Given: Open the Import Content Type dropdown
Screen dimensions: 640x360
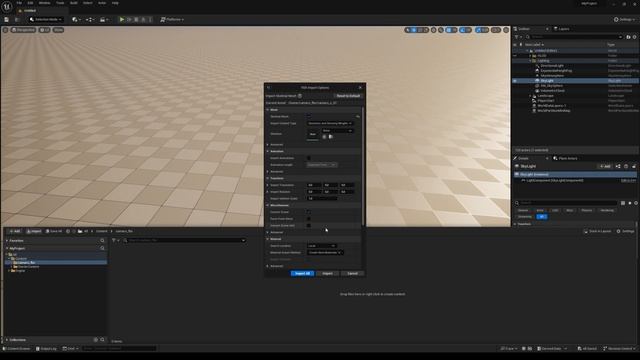Looking at the screenshot, I should point(330,123).
